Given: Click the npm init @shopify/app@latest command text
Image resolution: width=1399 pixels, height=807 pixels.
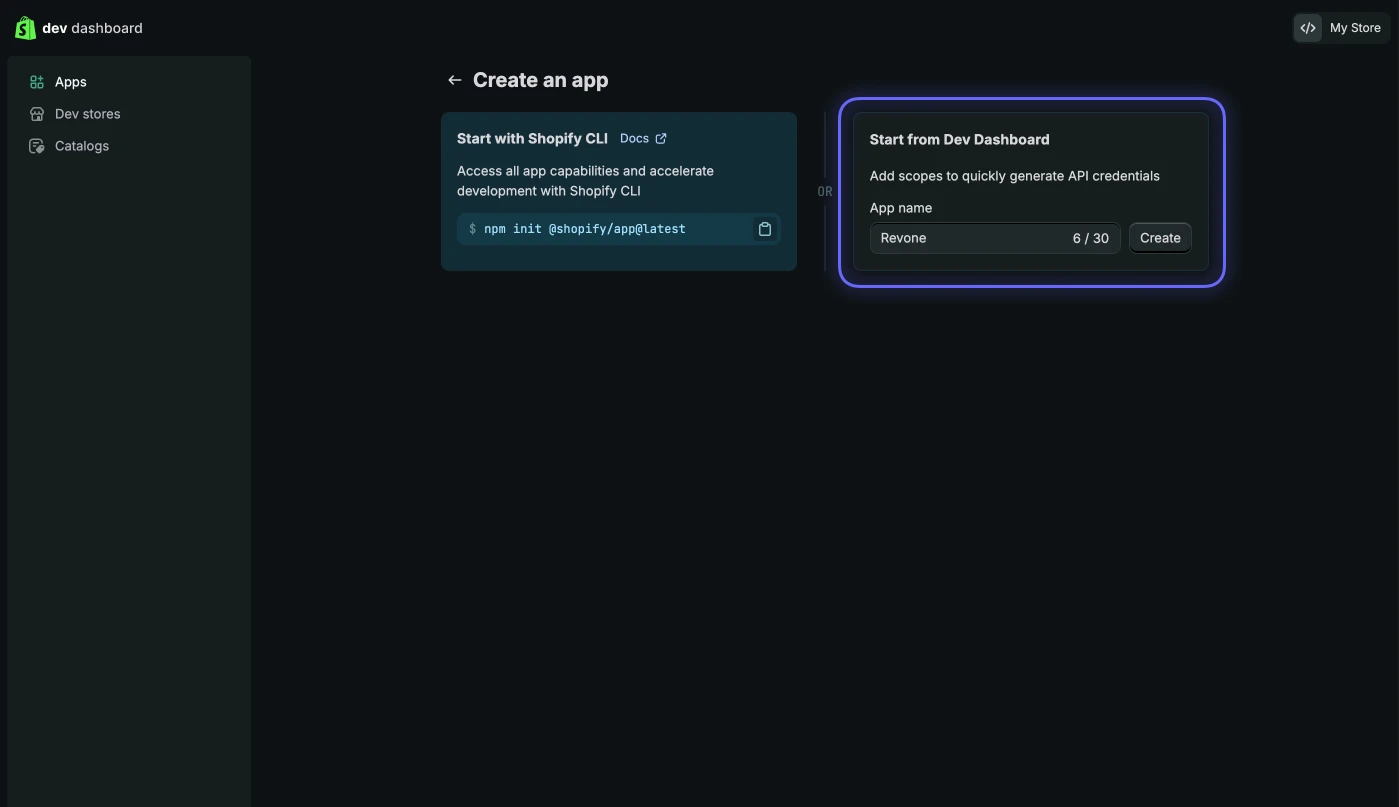Looking at the screenshot, I should coord(585,229).
